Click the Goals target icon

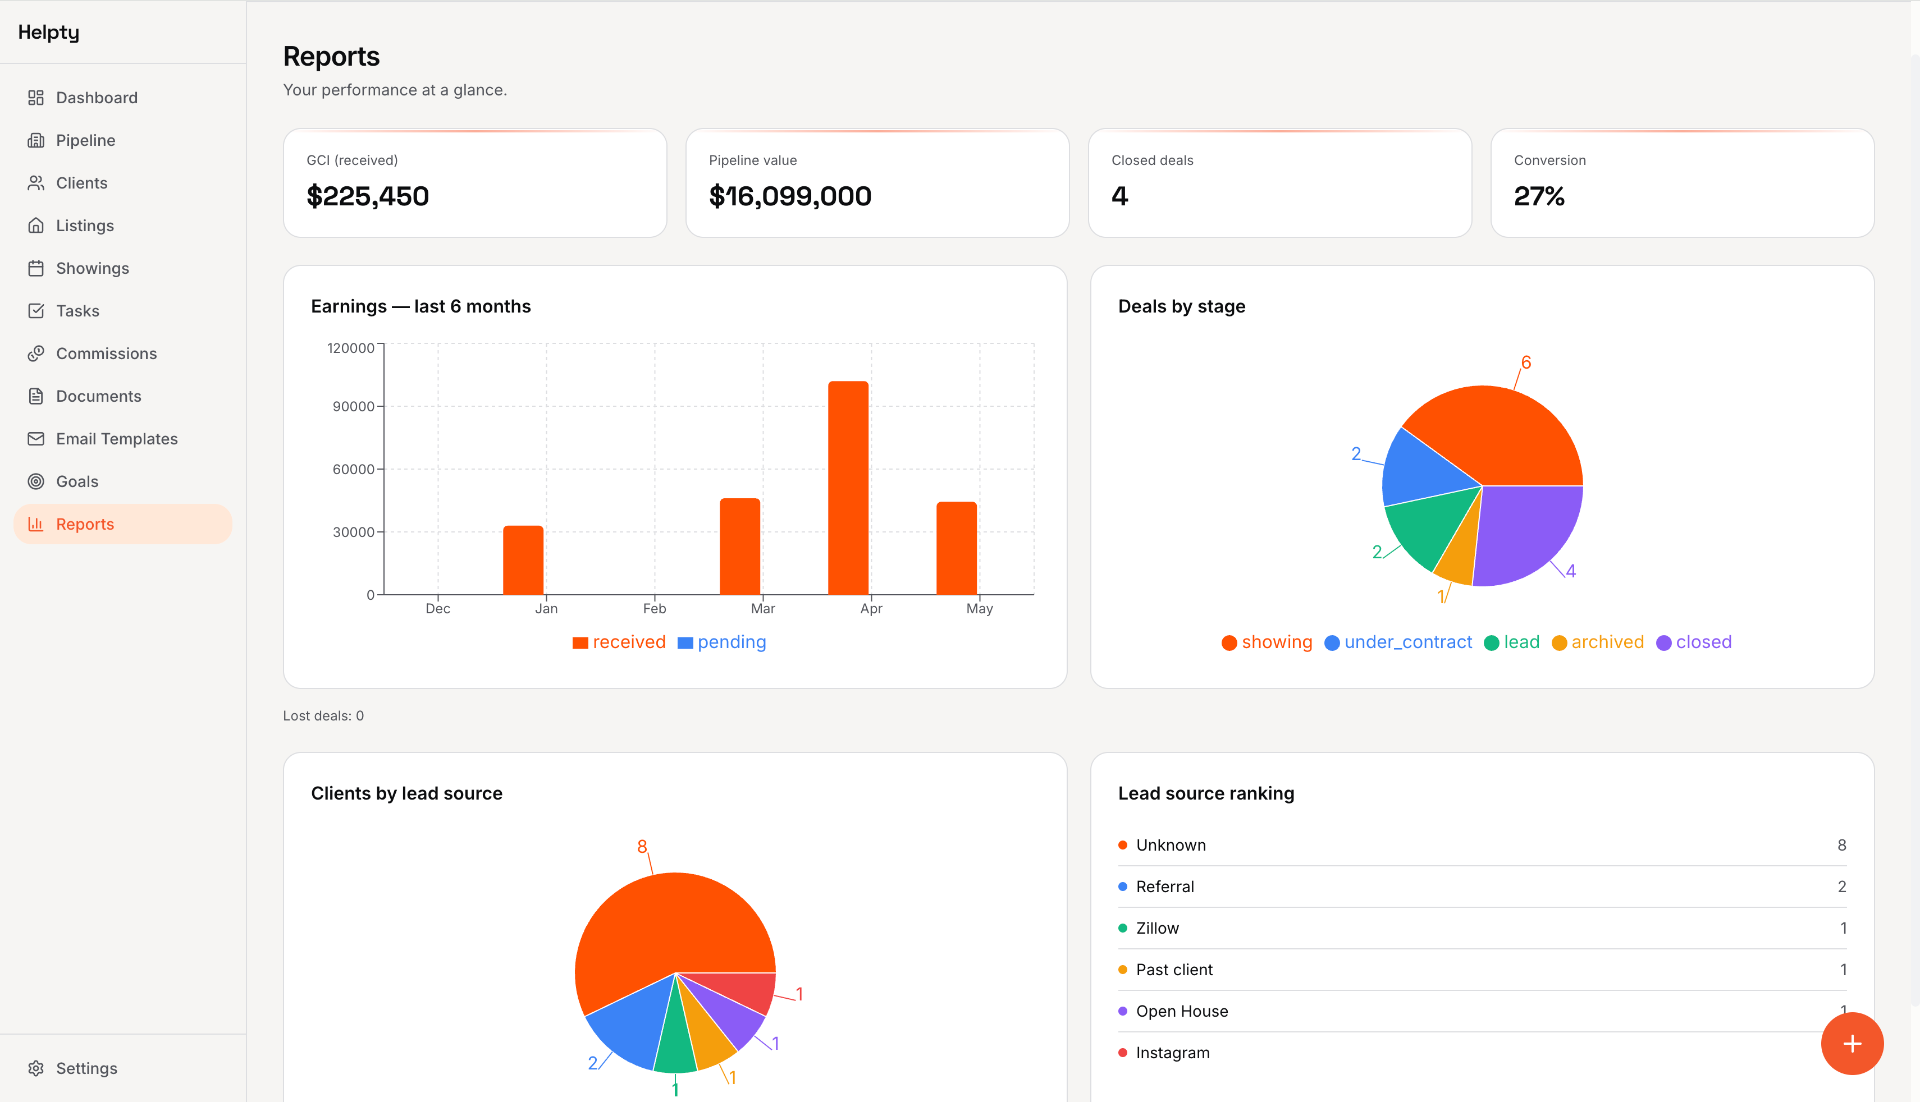pyautogui.click(x=36, y=482)
